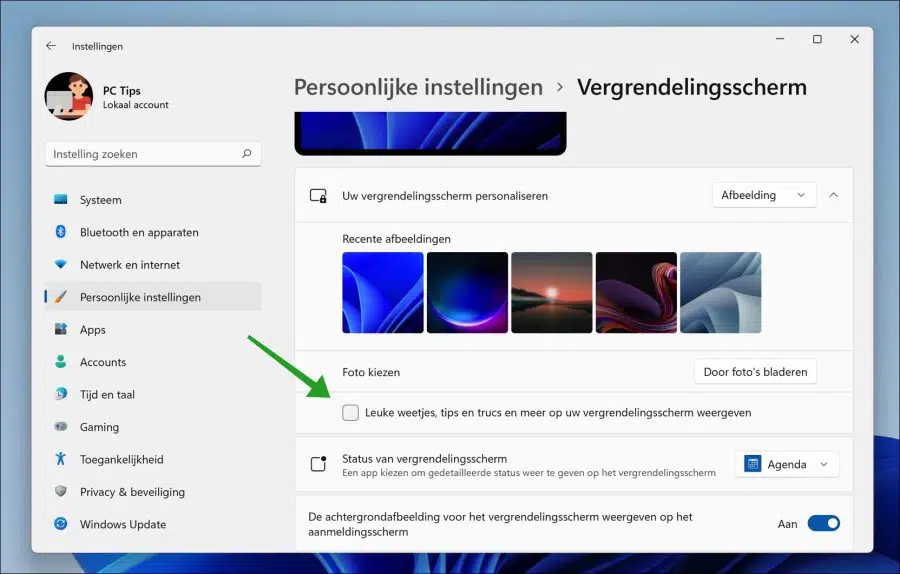Click the back arrow icon
The height and width of the screenshot is (574, 900).
(x=51, y=46)
